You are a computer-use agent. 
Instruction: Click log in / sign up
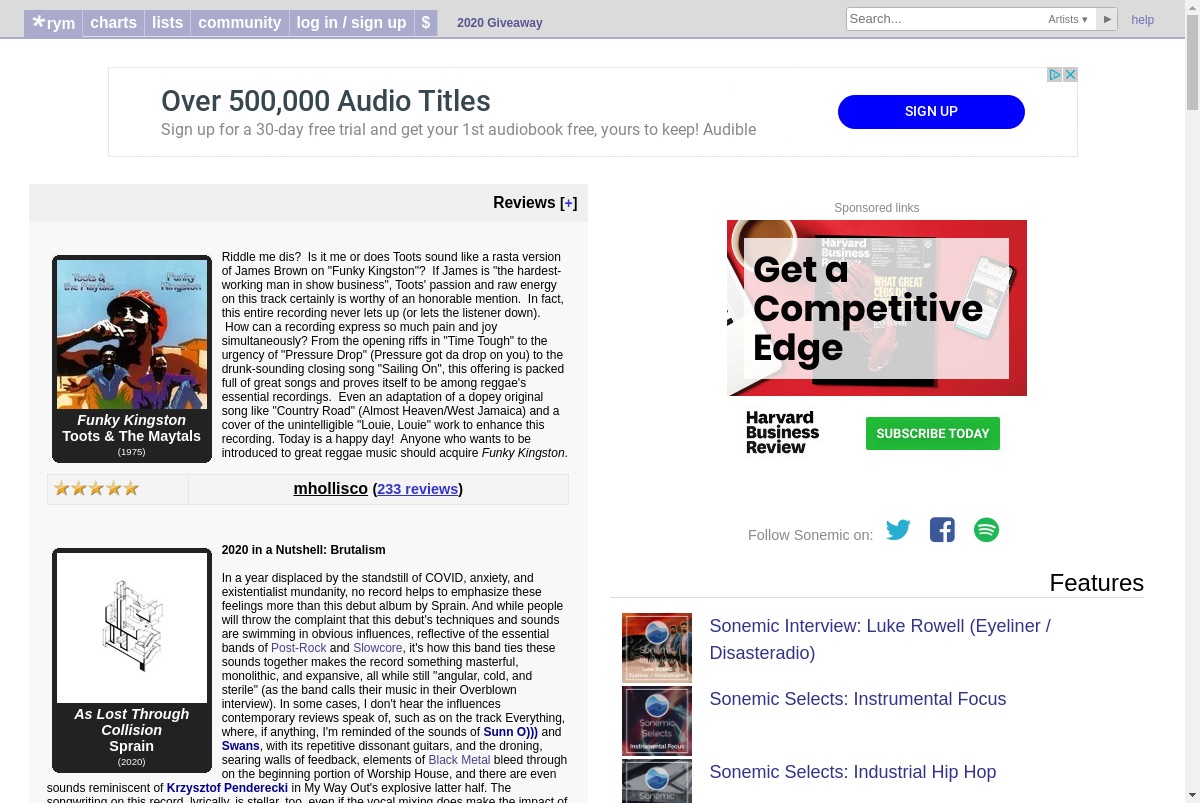click(x=351, y=22)
